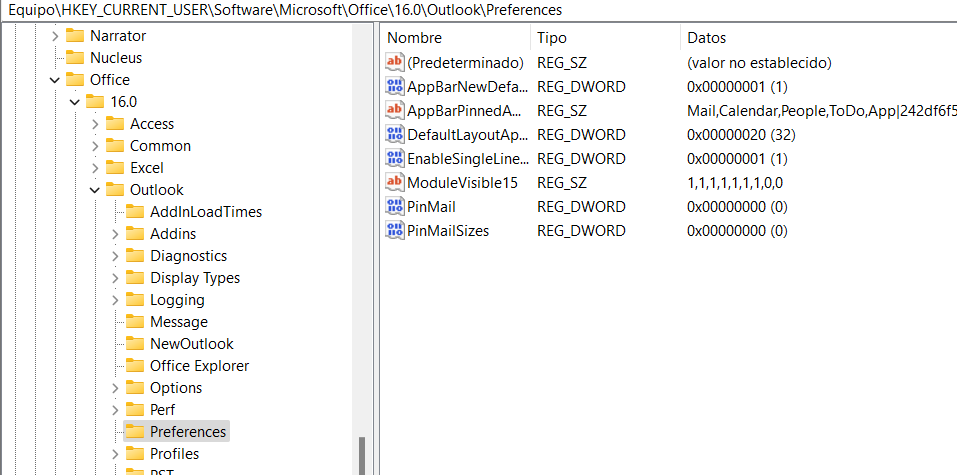Click the Profiles folder icon
Screen dimensions: 957x475
[135, 453]
